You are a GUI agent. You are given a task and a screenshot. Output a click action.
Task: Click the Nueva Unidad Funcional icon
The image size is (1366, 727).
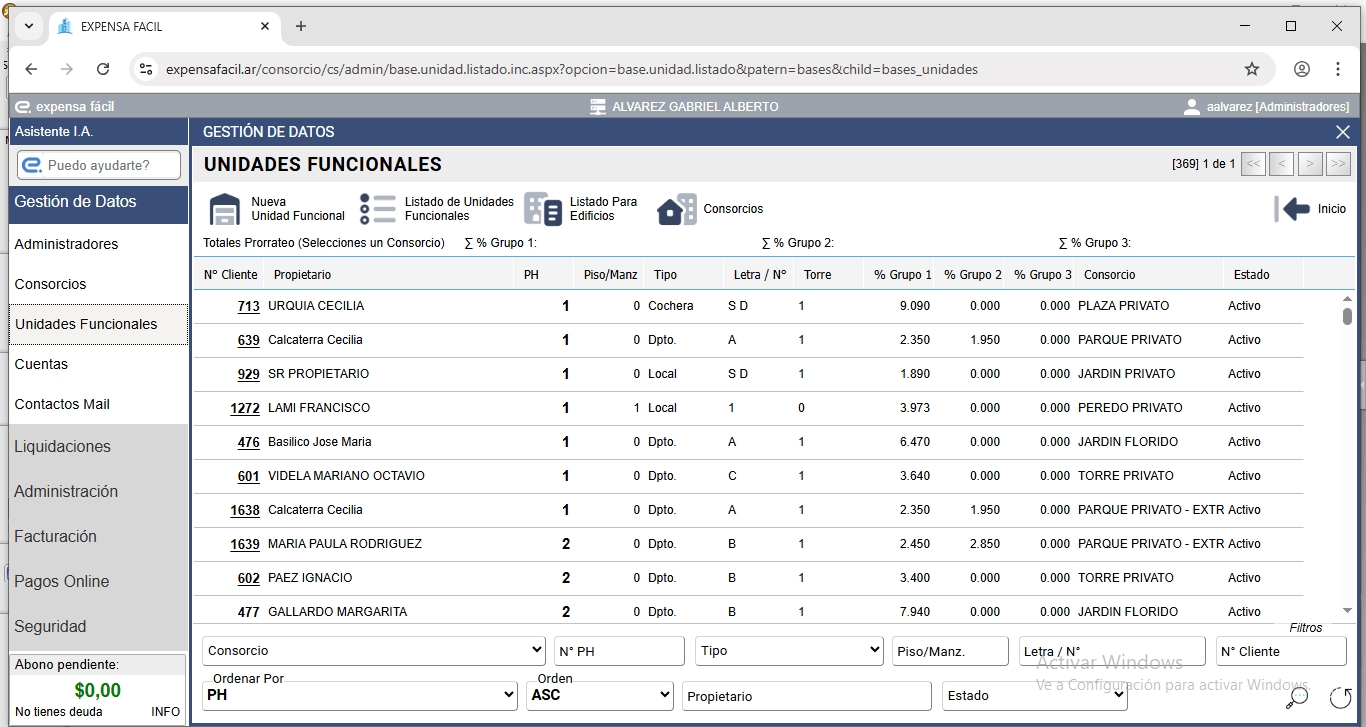pos(225,209)
